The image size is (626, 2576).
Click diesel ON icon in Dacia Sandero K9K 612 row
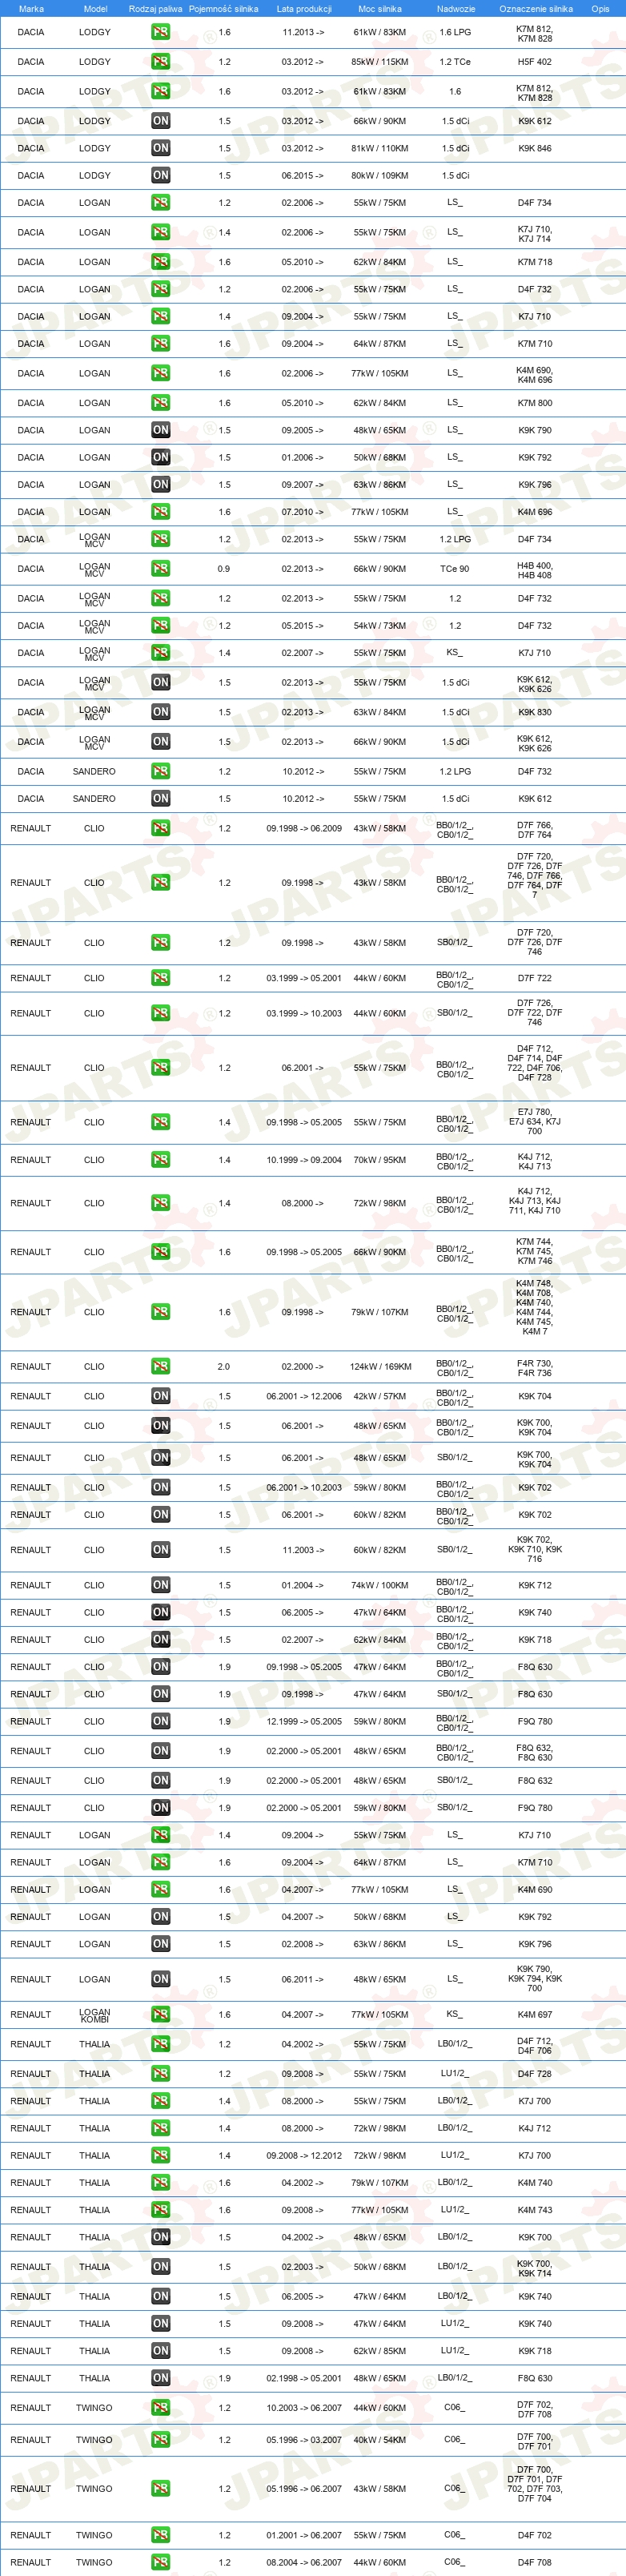pos(160,798)
